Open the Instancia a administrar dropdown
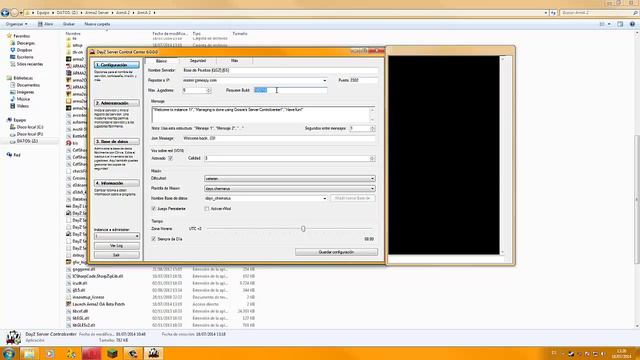Screen dimensions: 640x360 pyautogui.click(x=117, y=236)
